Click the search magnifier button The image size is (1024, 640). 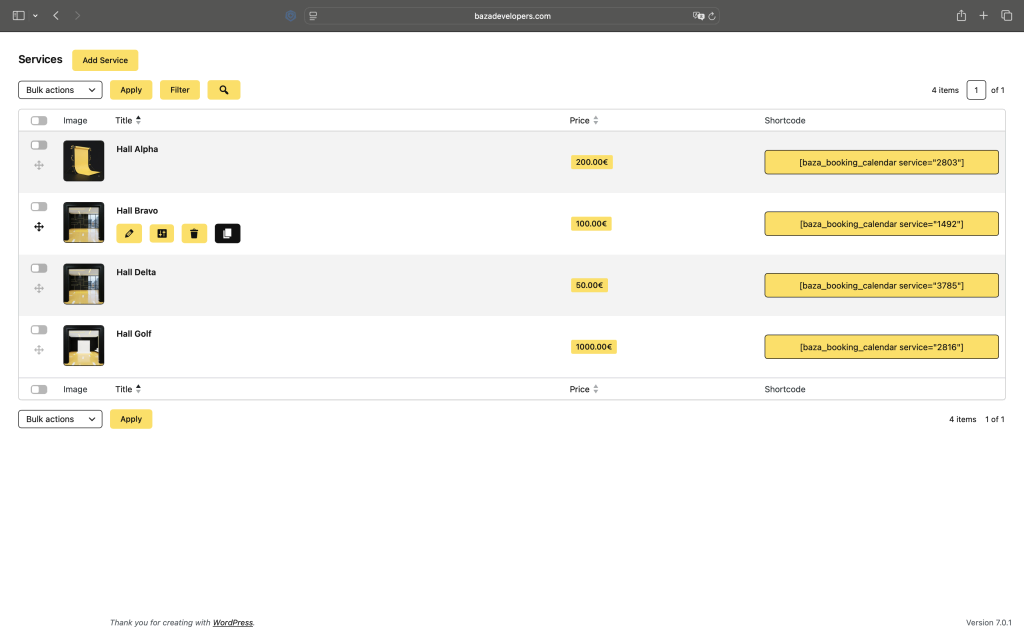coord(223,90)
